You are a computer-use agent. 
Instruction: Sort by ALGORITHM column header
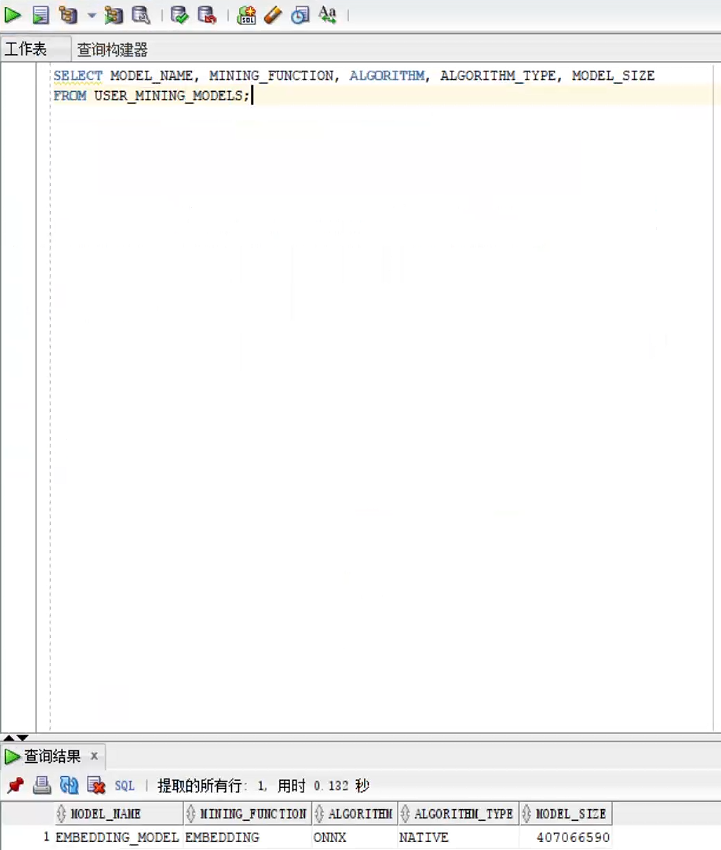pyautogui.click(x=355, y=814)
